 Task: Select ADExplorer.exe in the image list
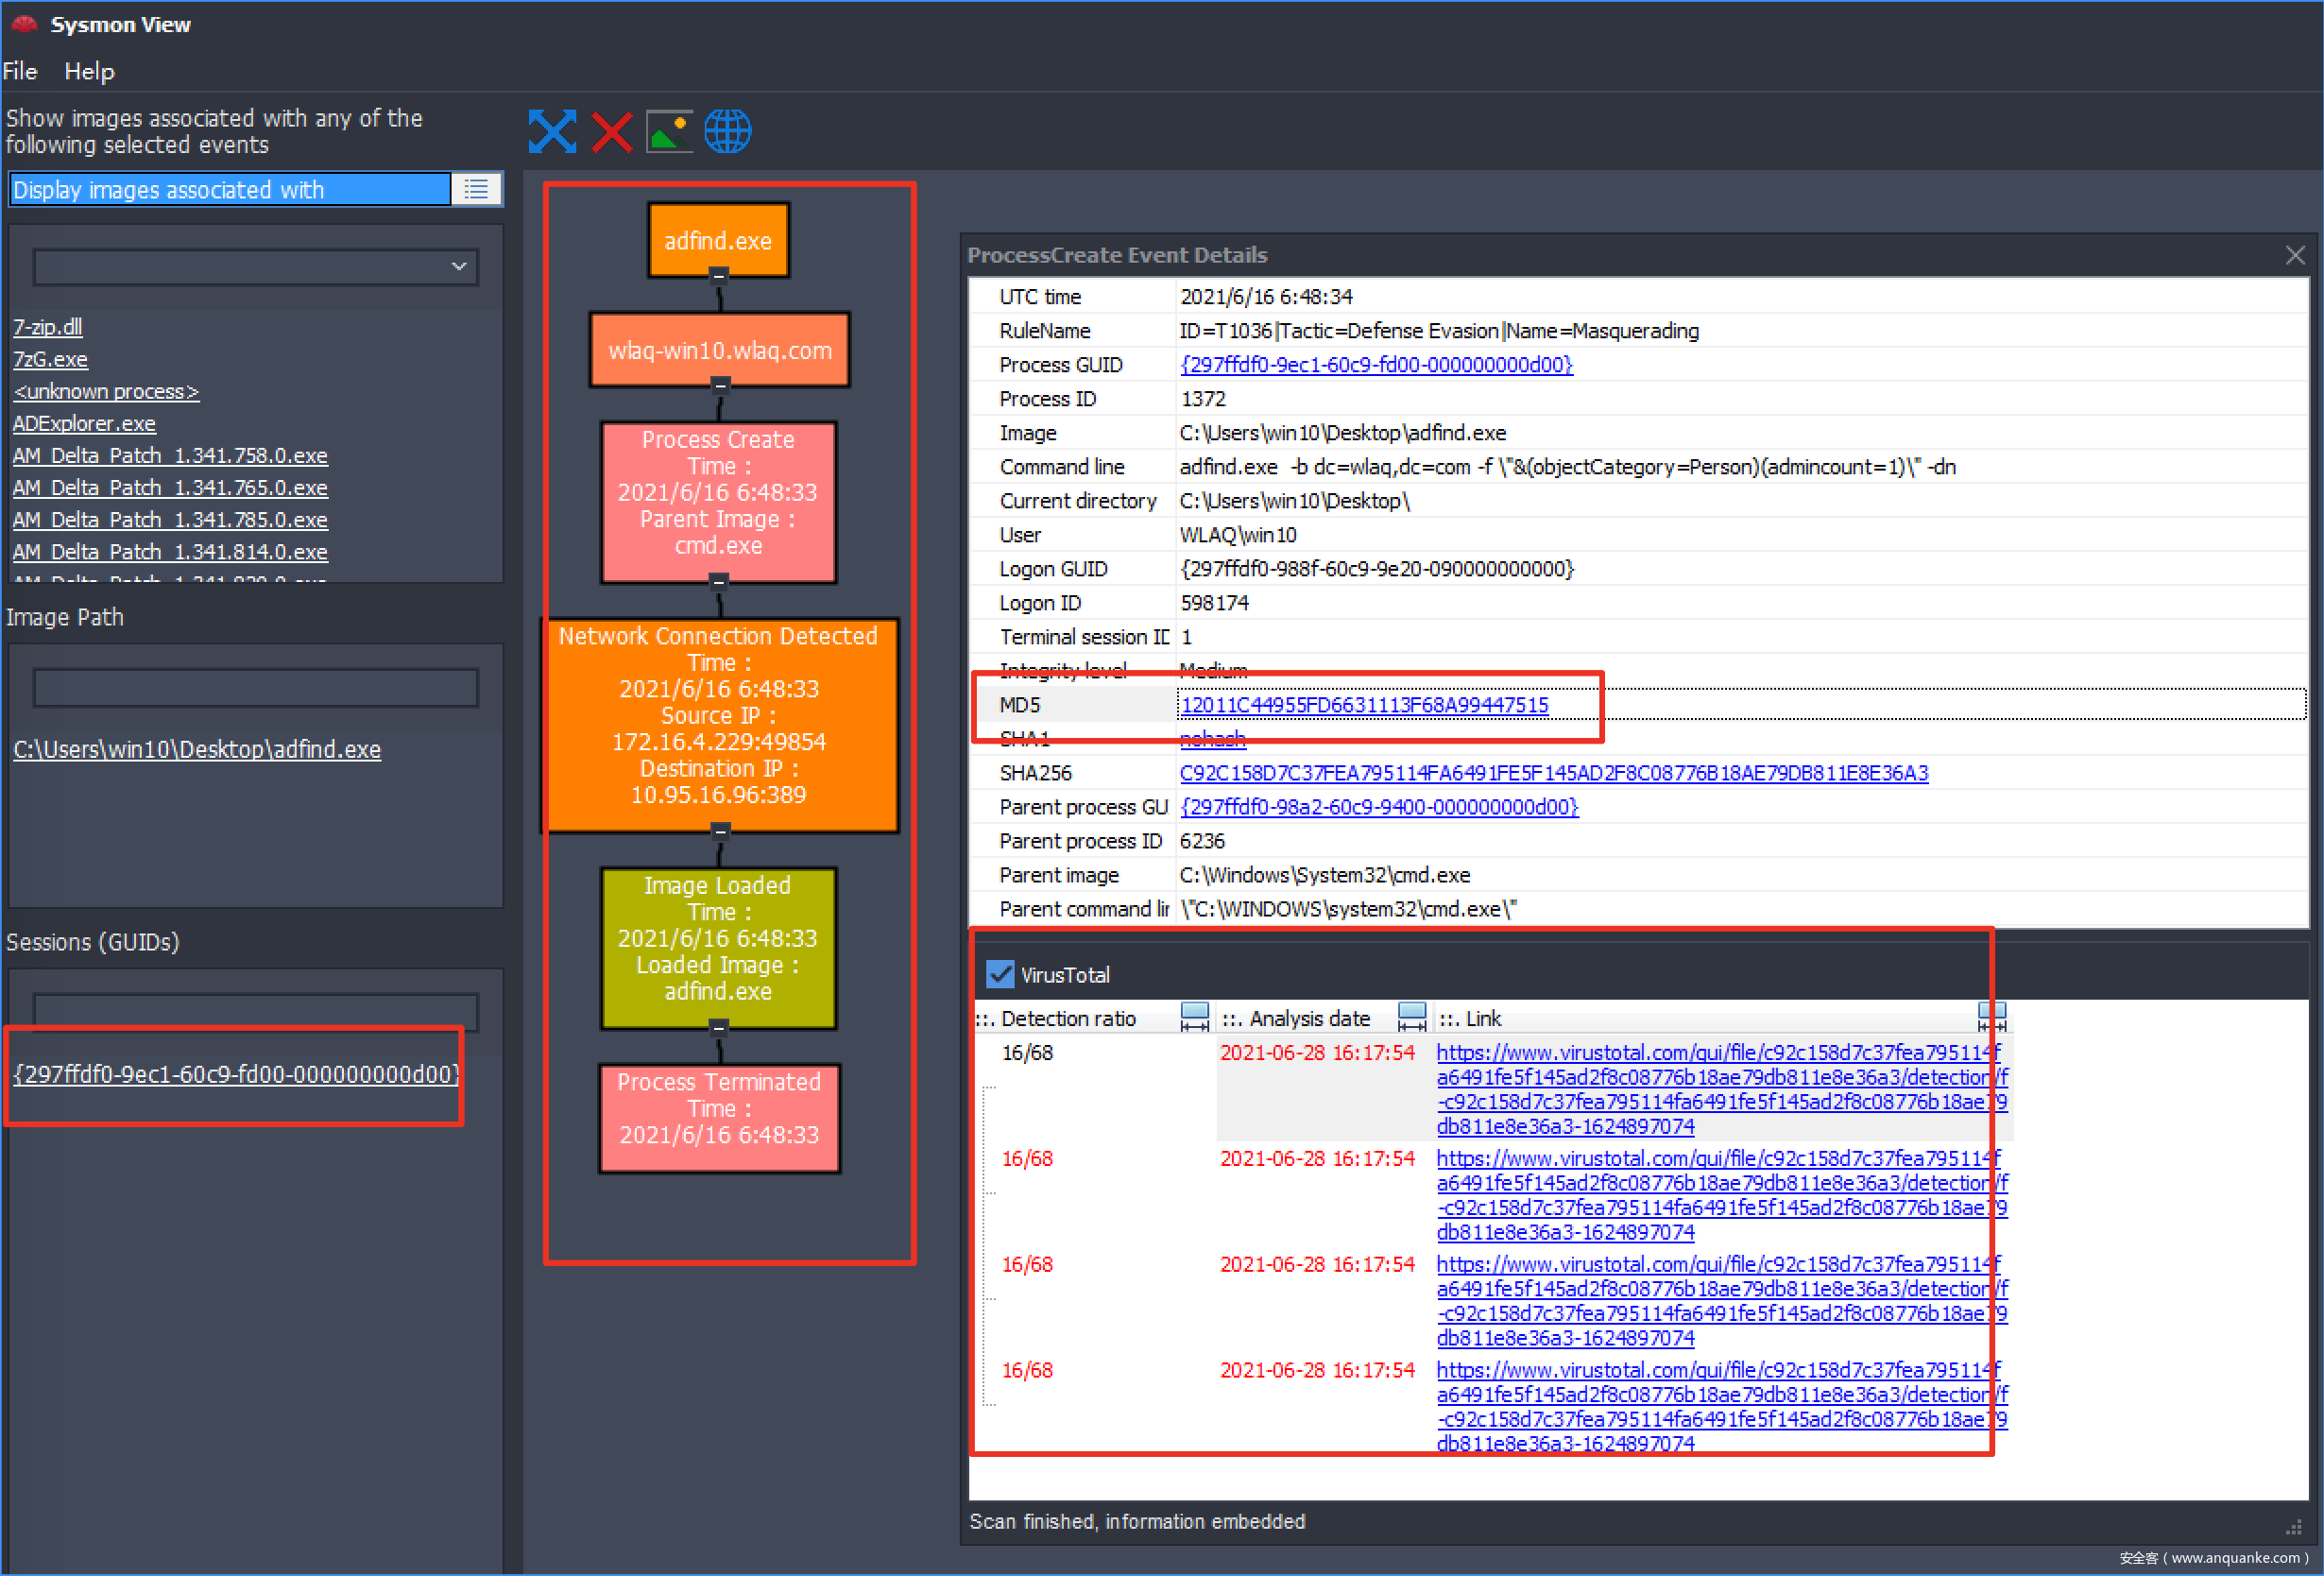(84, 423)
